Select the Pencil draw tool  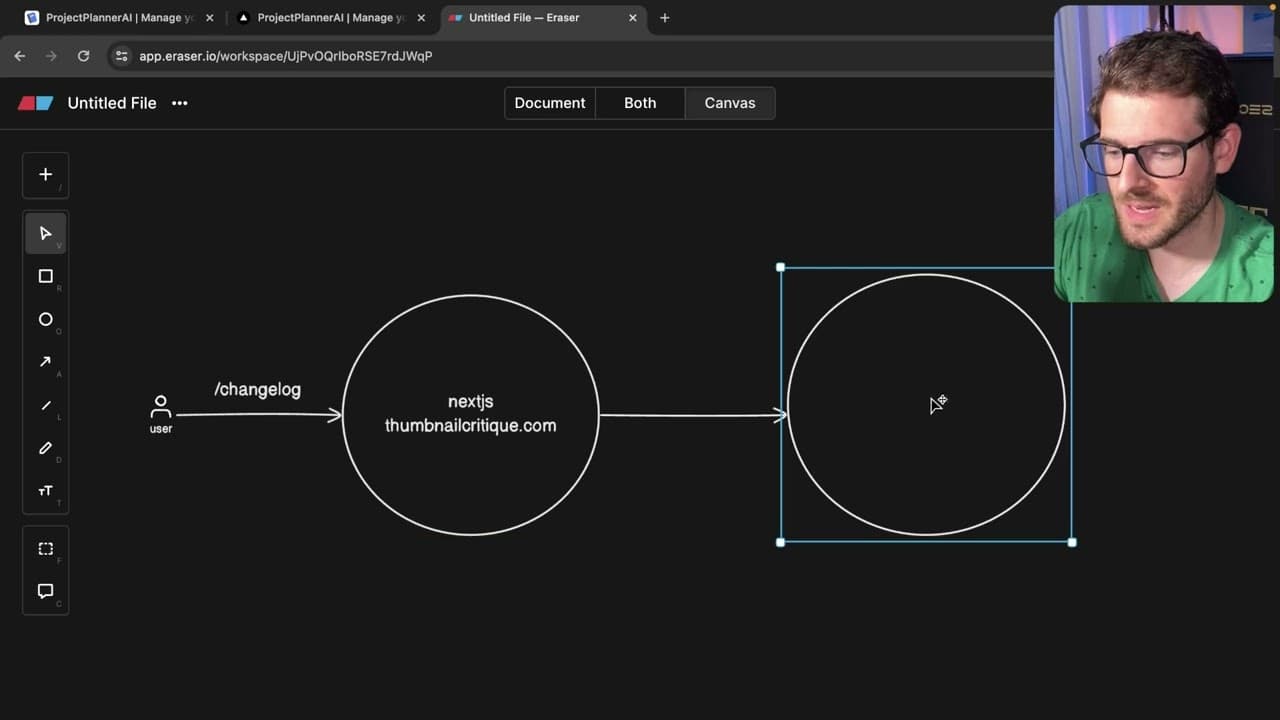[x=45, y=448]
